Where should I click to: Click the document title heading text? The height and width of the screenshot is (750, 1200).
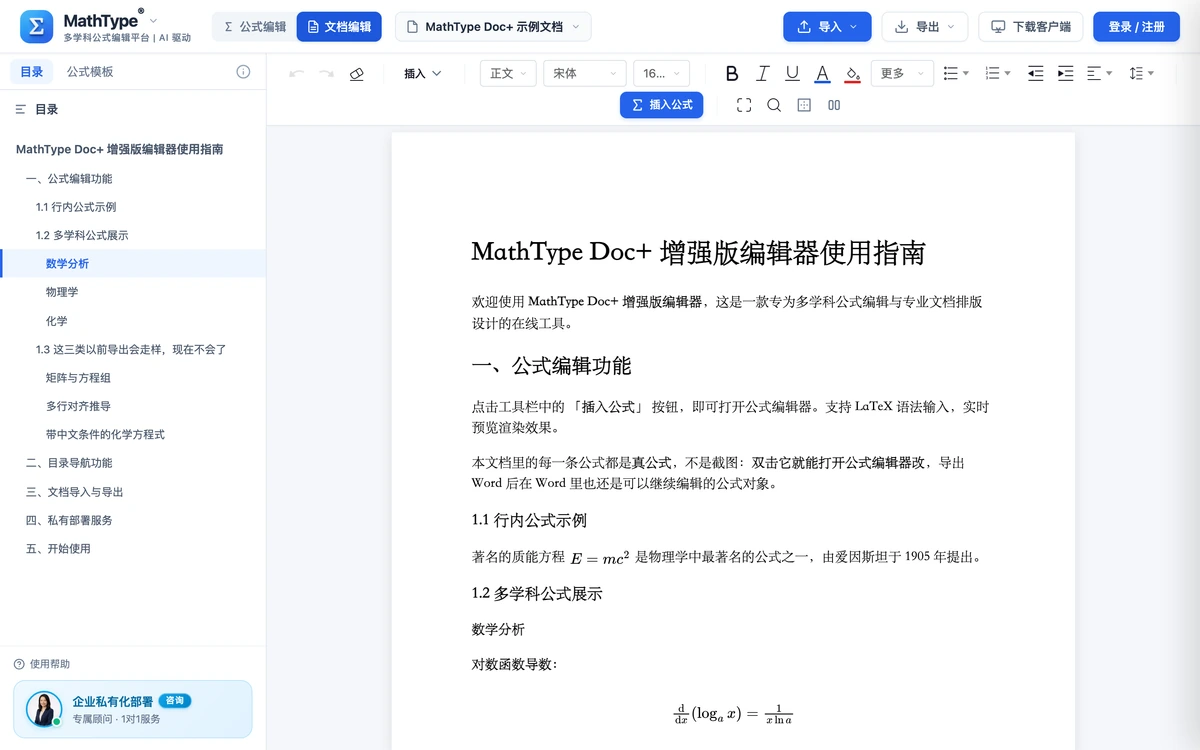698,252
